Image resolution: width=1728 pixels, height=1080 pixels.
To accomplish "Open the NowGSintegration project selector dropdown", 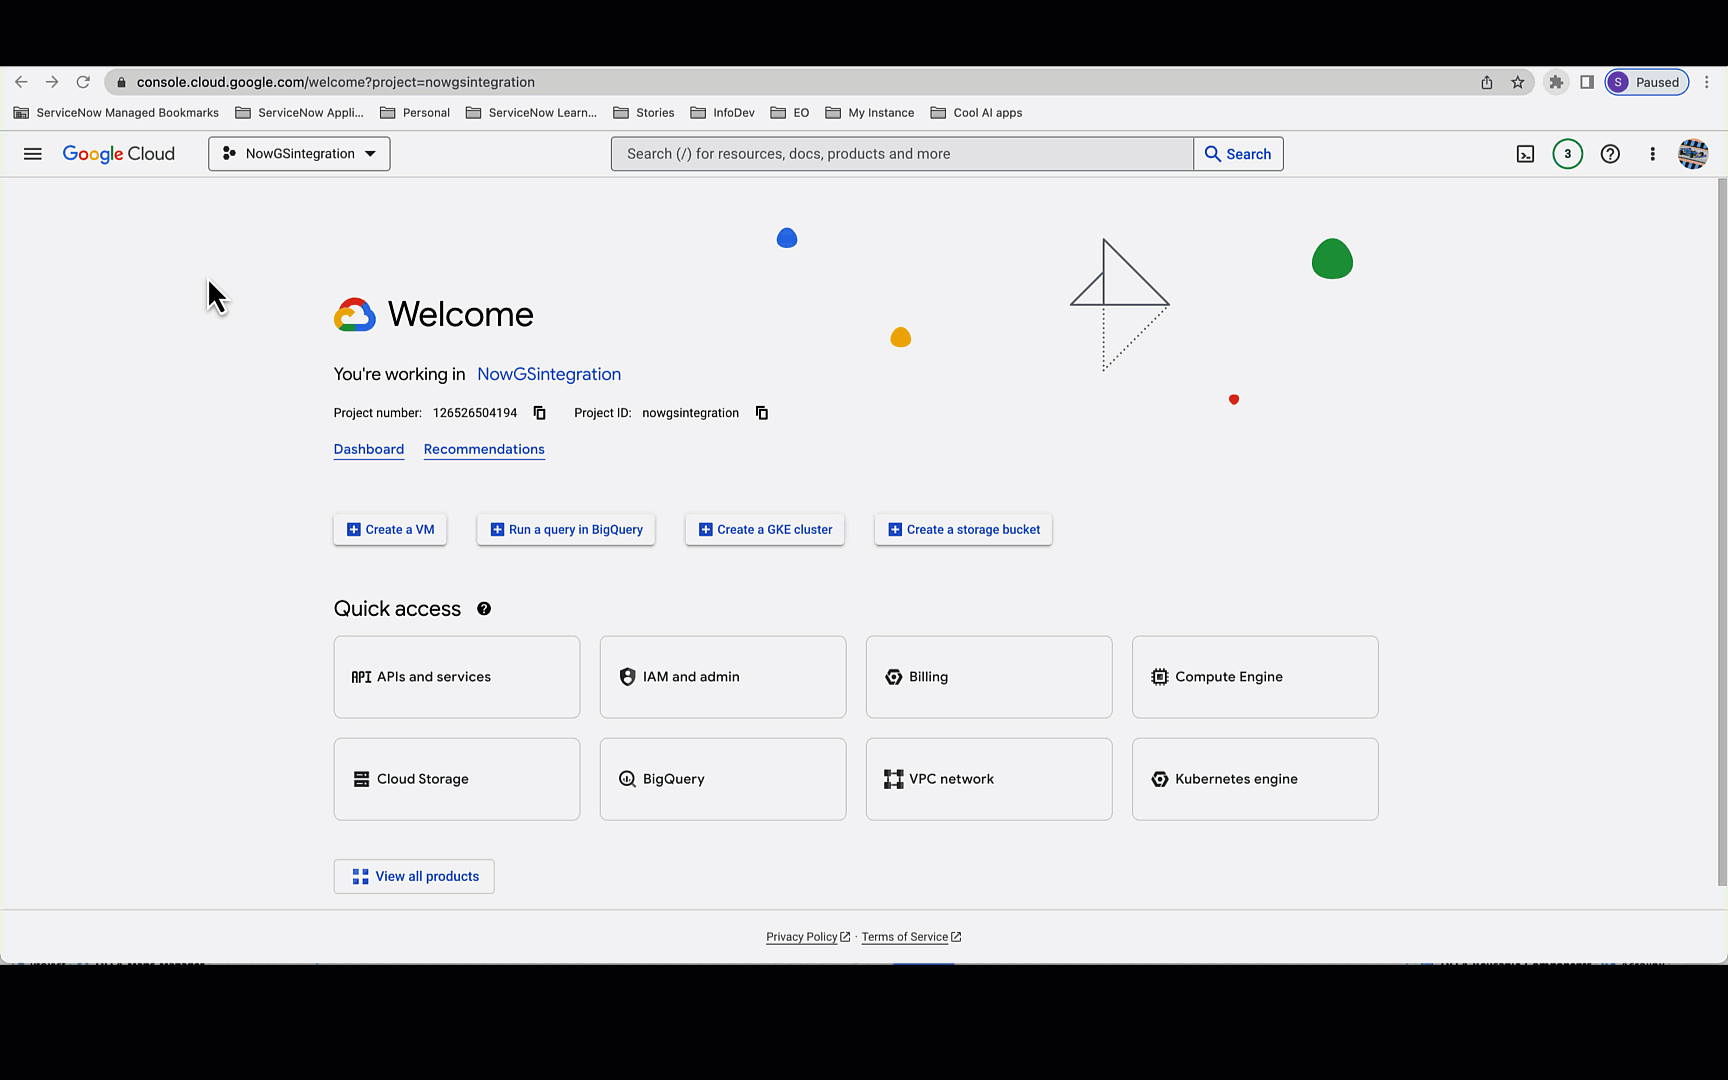I will click(x=299, y=154).
